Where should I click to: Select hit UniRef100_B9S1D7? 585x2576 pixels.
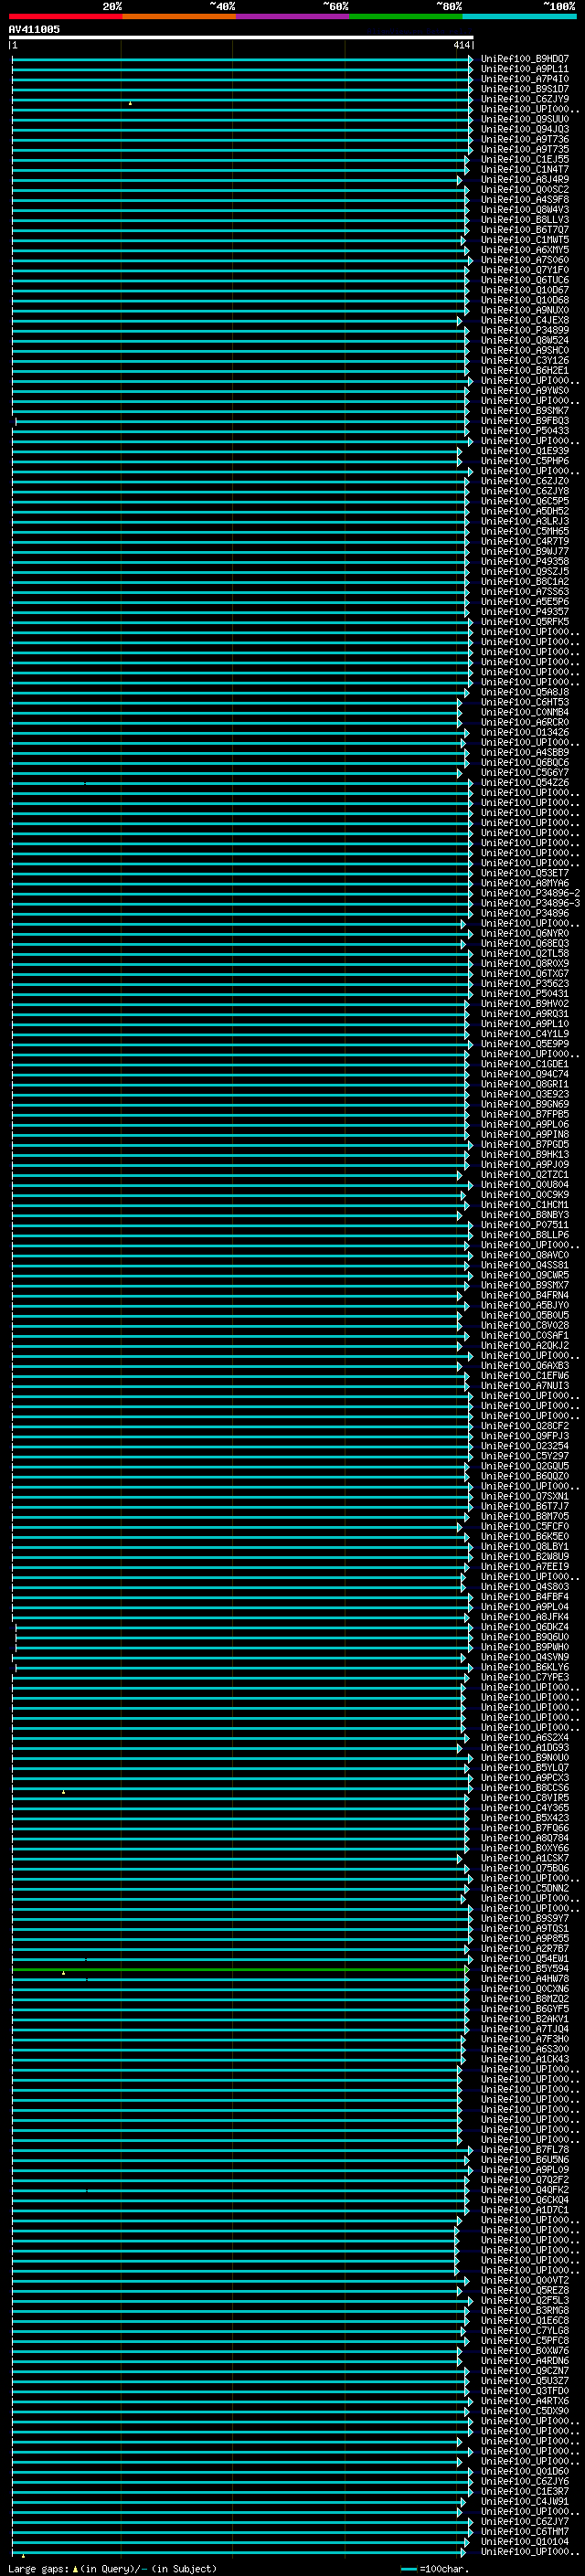click(x=525, y=90)
